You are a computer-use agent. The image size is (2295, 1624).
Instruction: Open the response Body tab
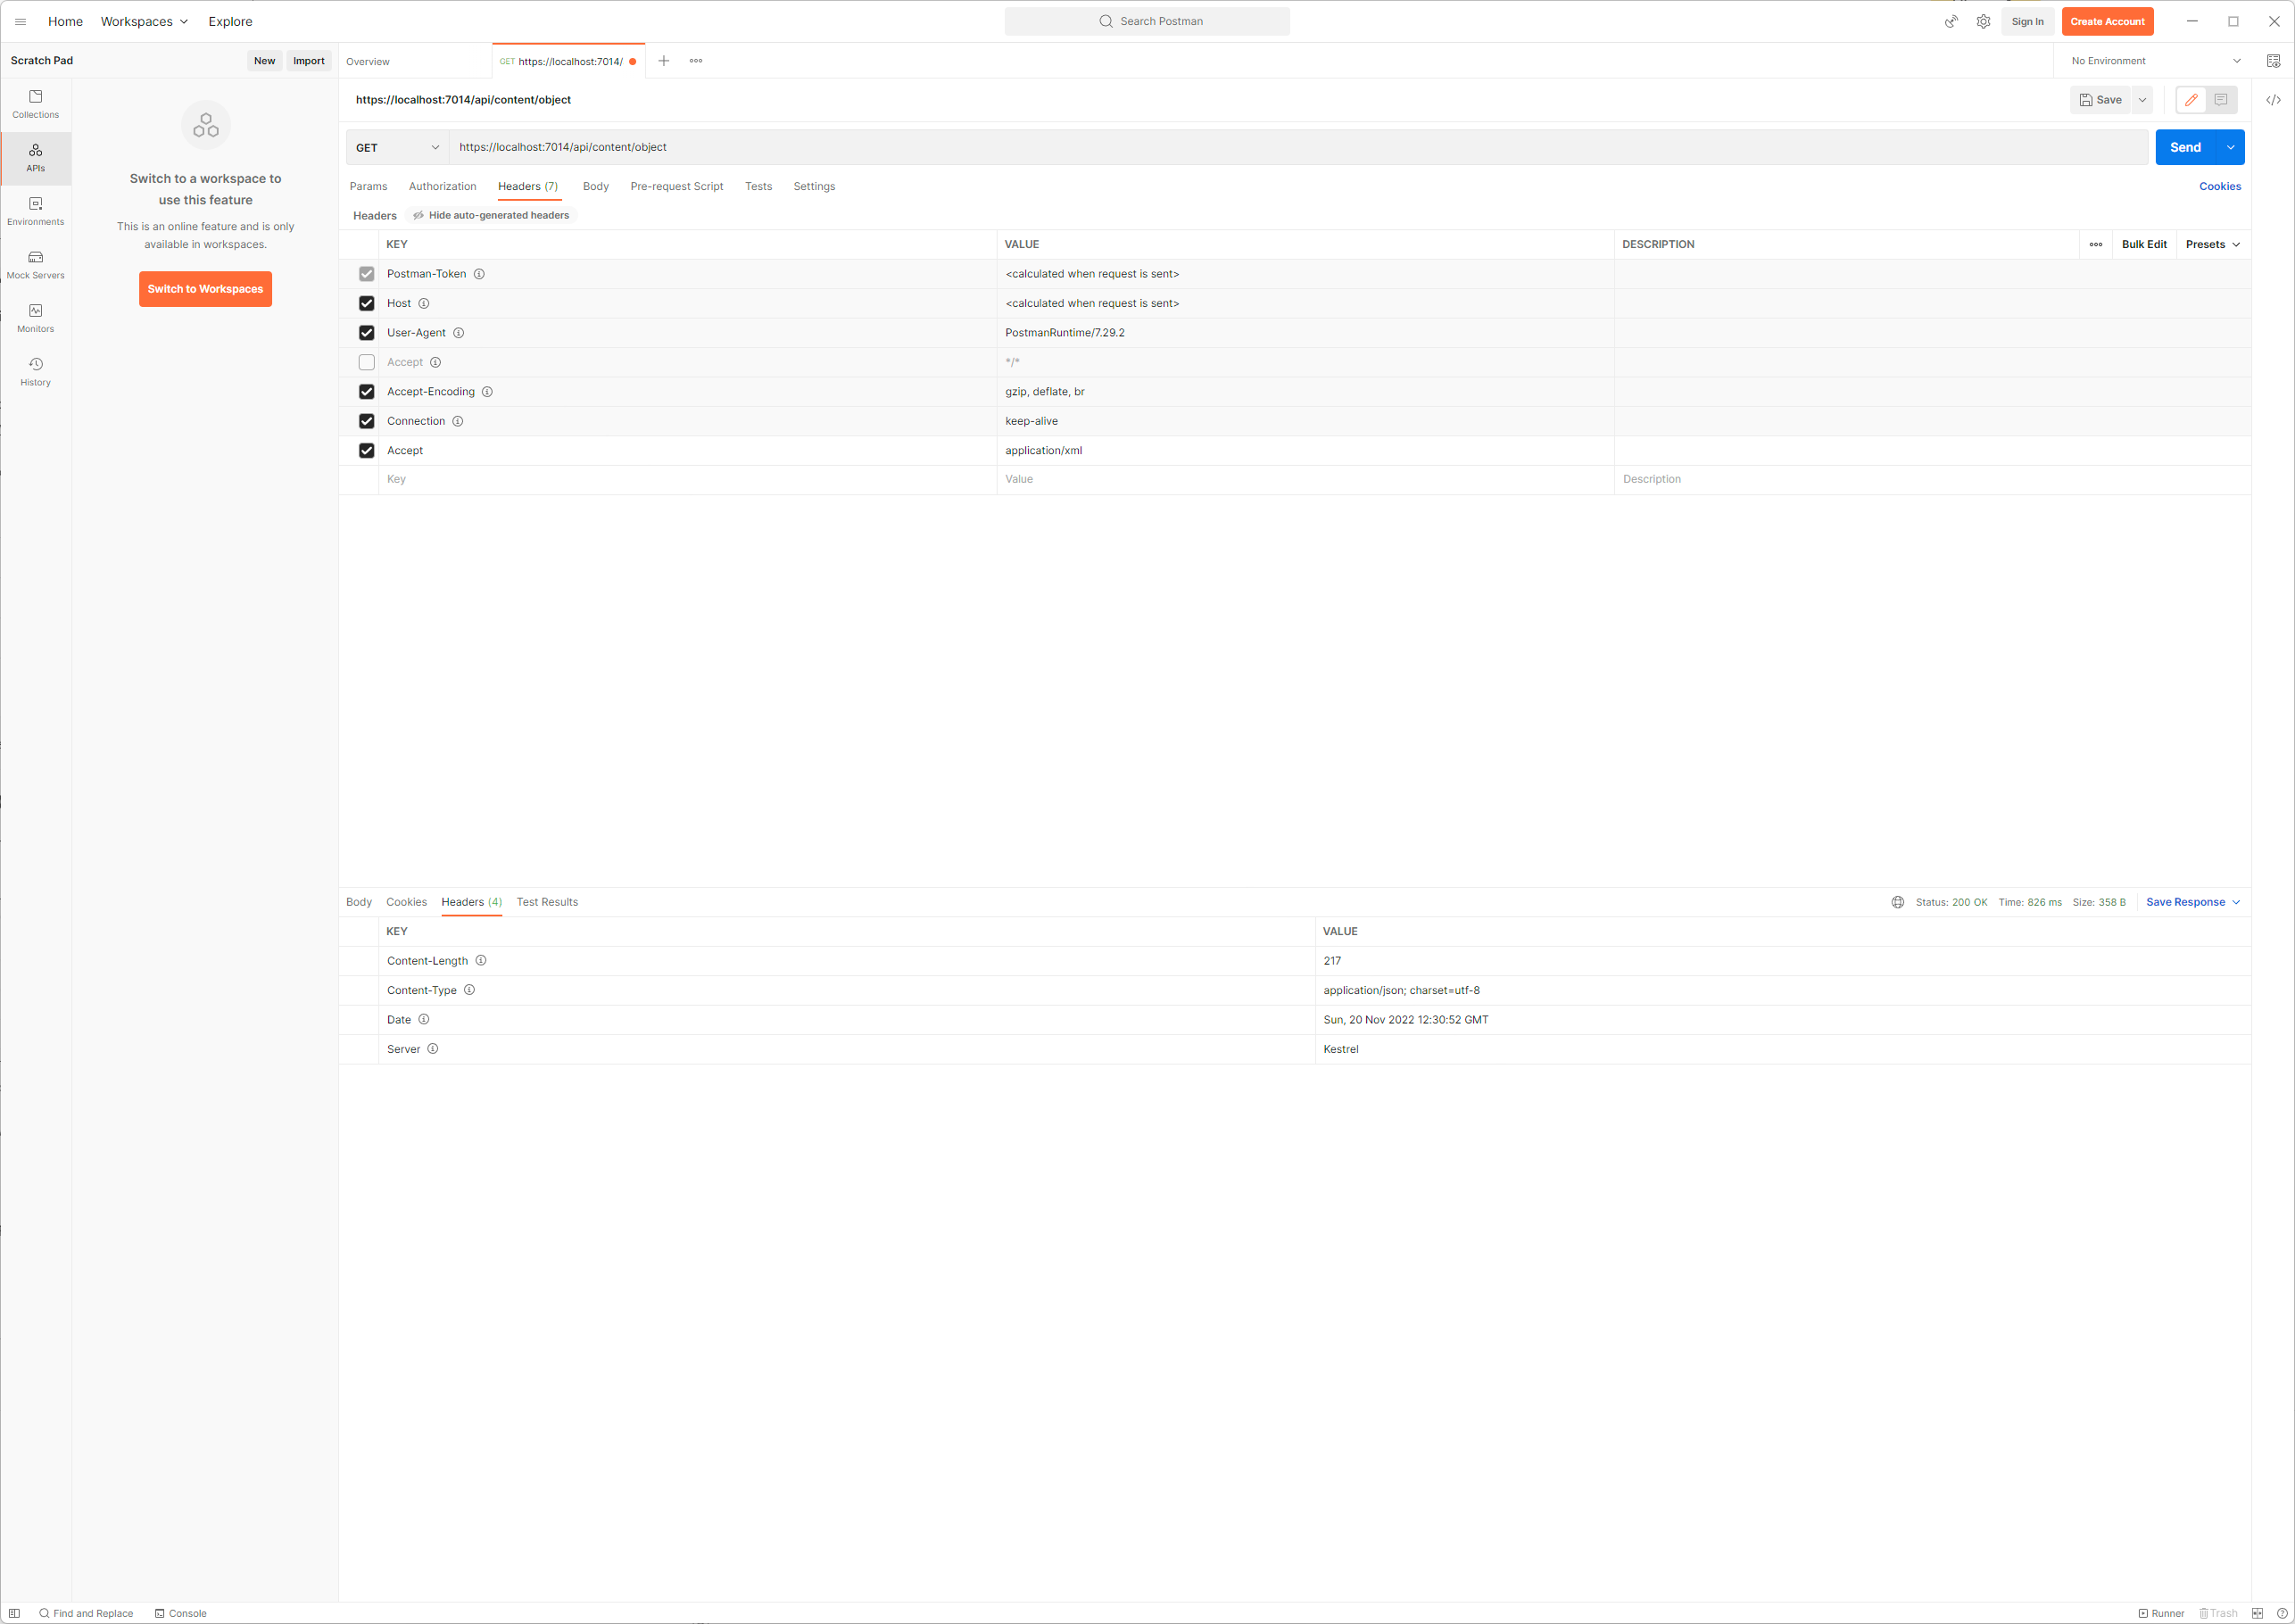click(x=358, y=902)
